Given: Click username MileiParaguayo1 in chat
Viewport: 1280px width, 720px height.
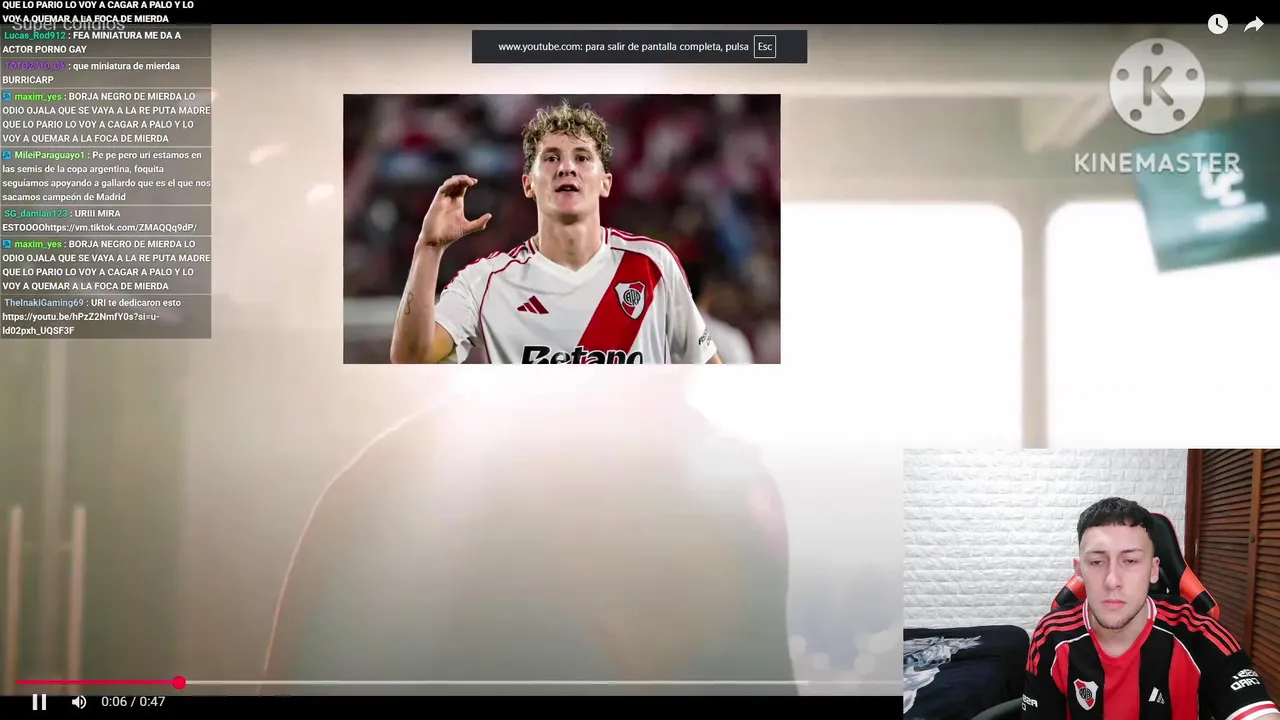Looking at the screenshot, I should tap(49, 155).
